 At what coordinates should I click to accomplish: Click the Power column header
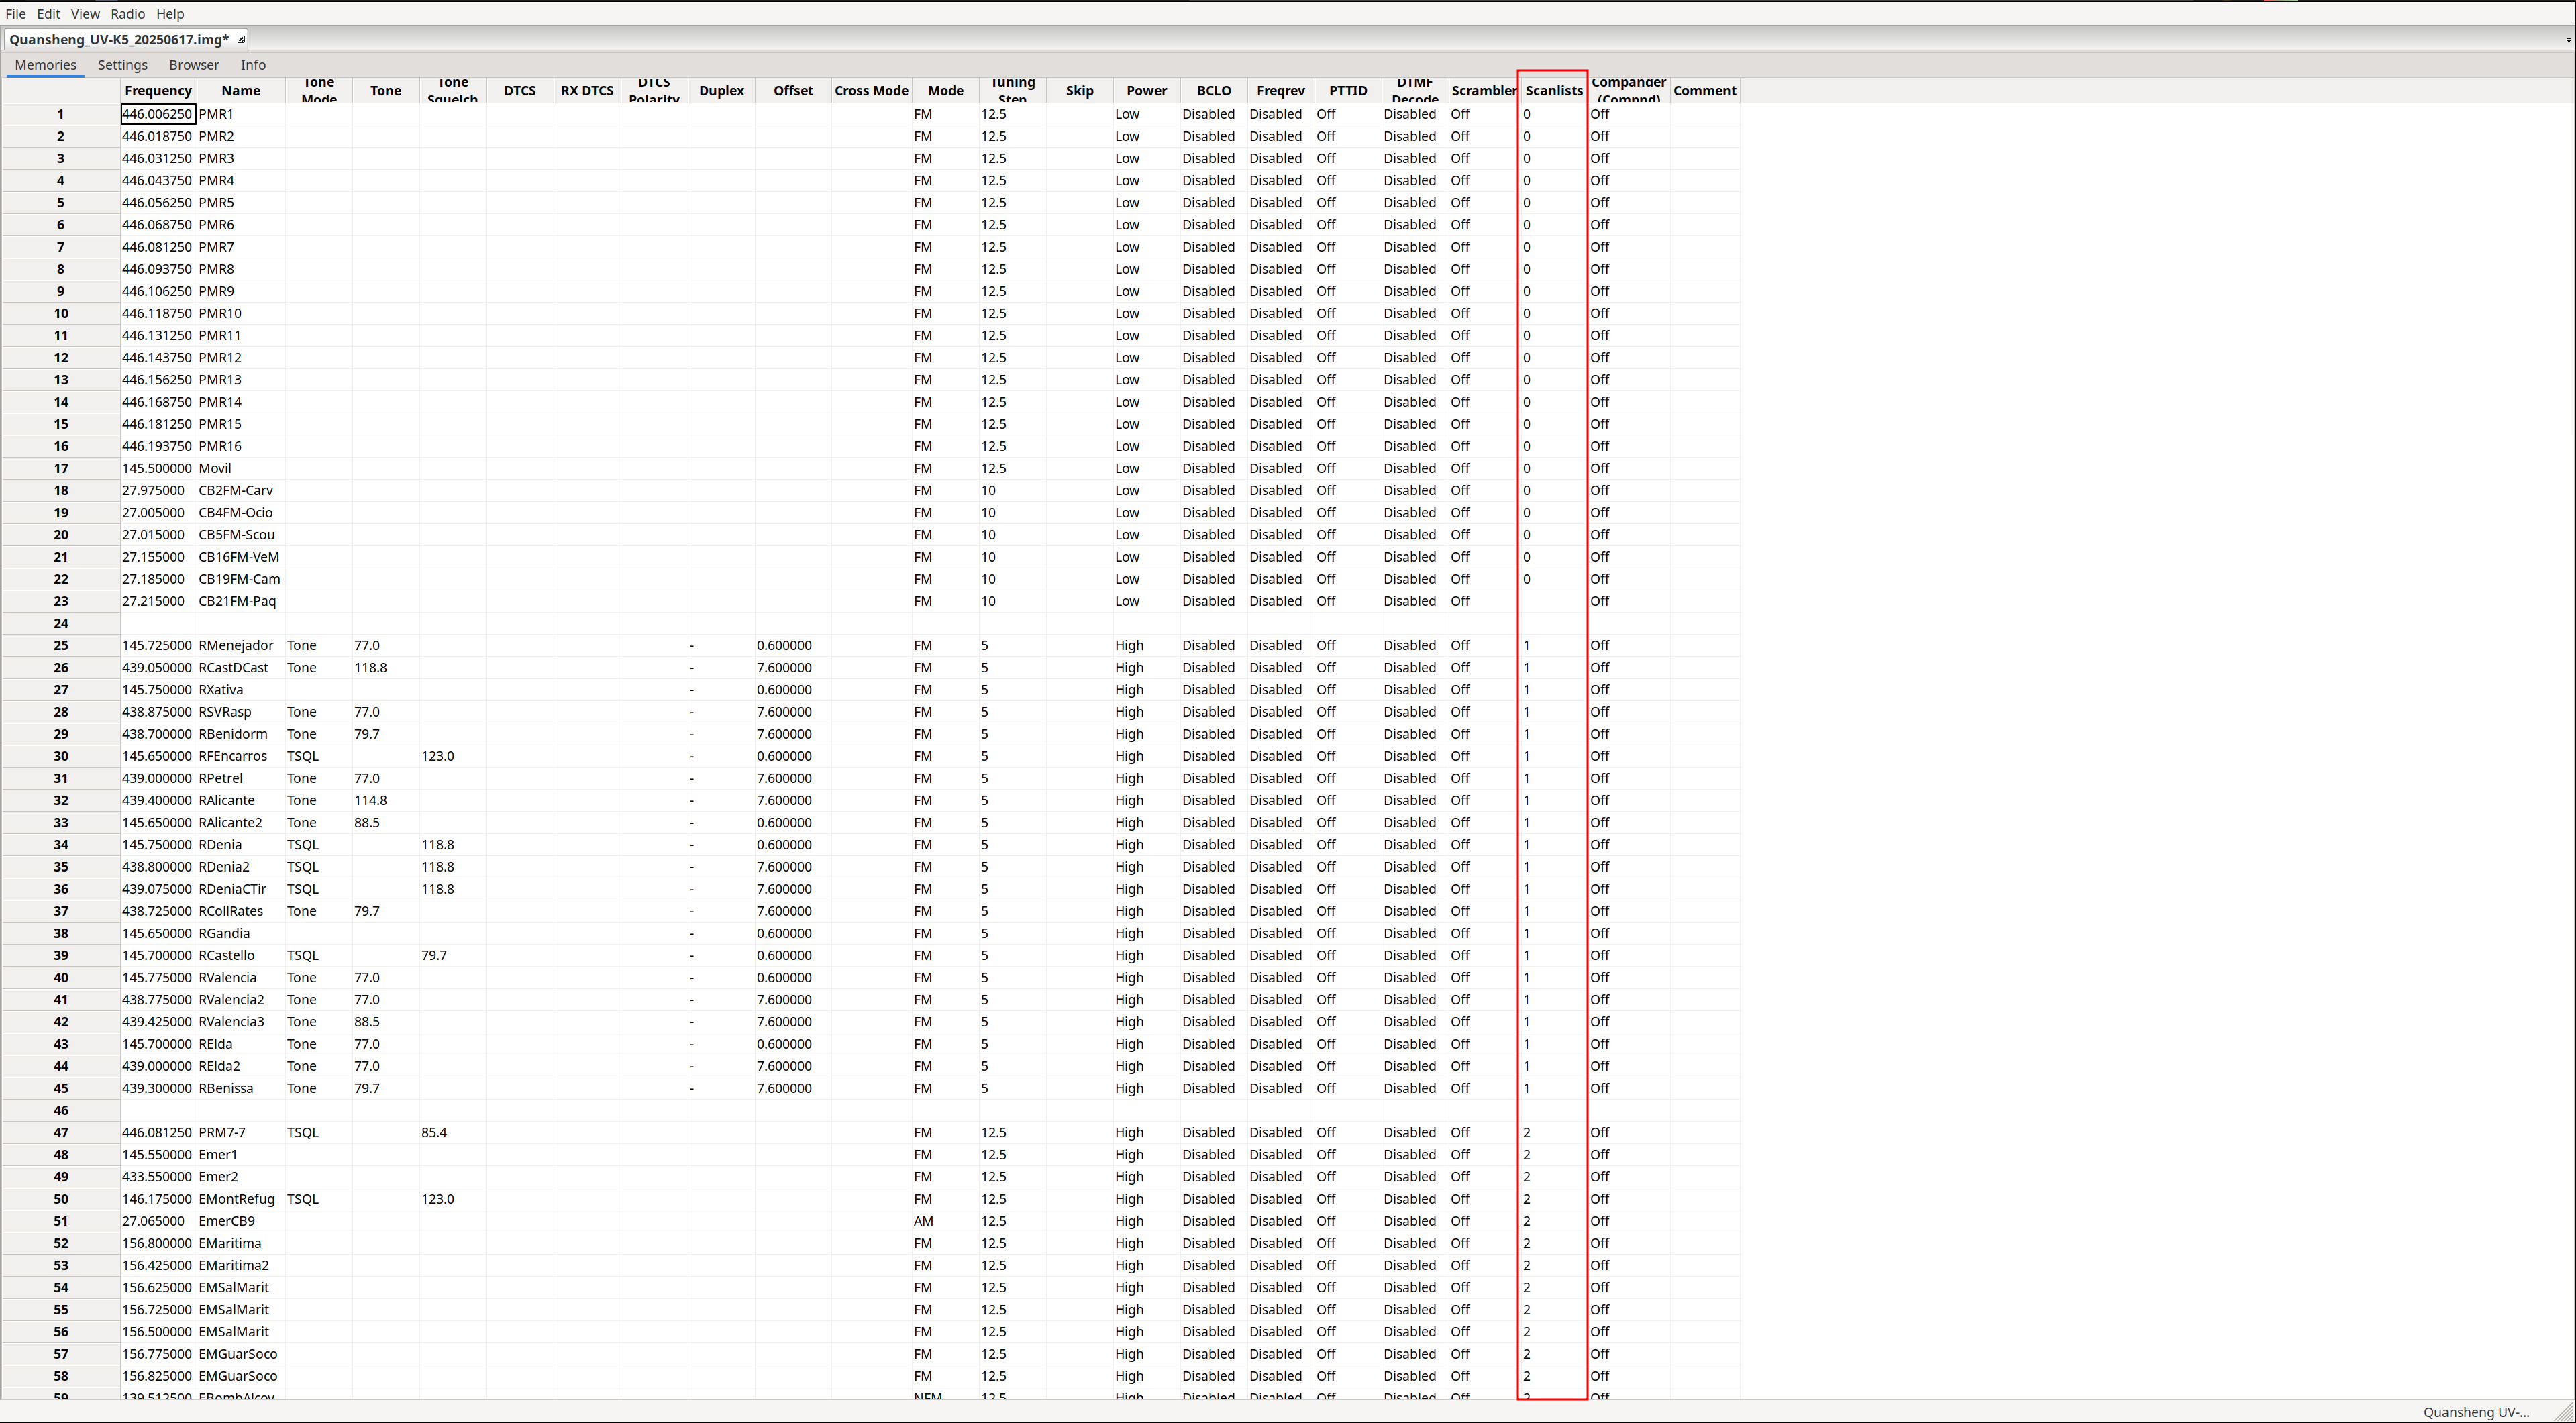pos(1146,90)
